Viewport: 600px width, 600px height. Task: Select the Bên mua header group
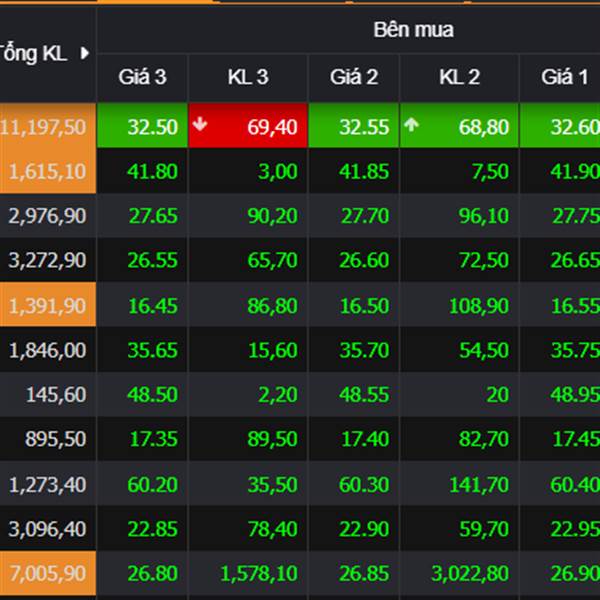tap(413, 30)
